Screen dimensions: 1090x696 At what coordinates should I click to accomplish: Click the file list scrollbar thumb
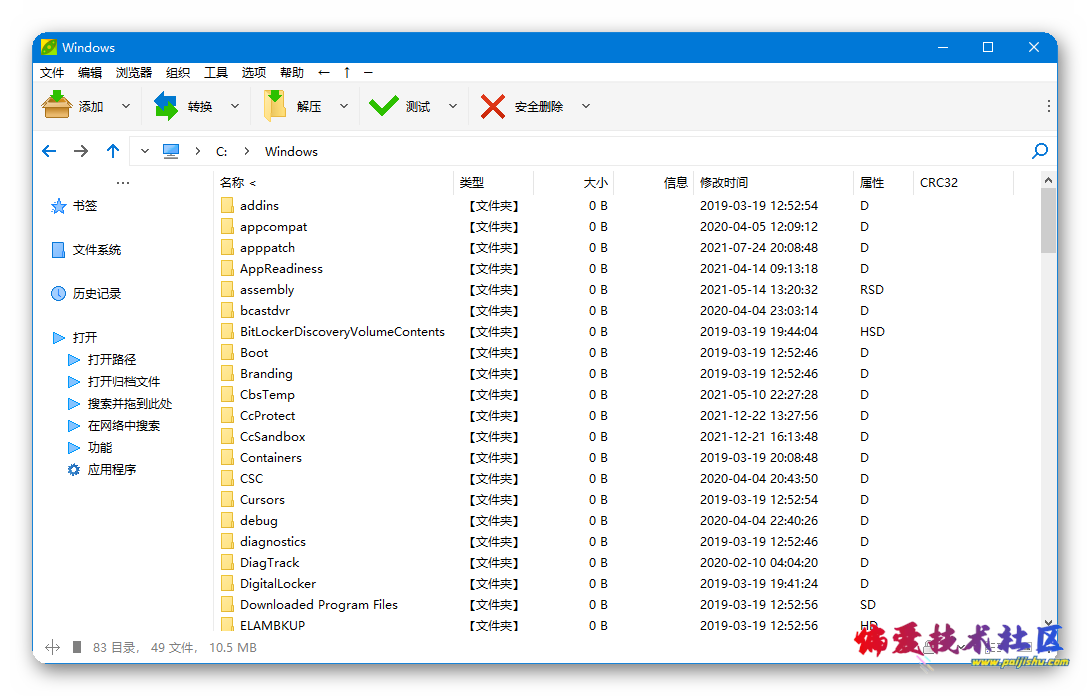tap(1048, 221)
